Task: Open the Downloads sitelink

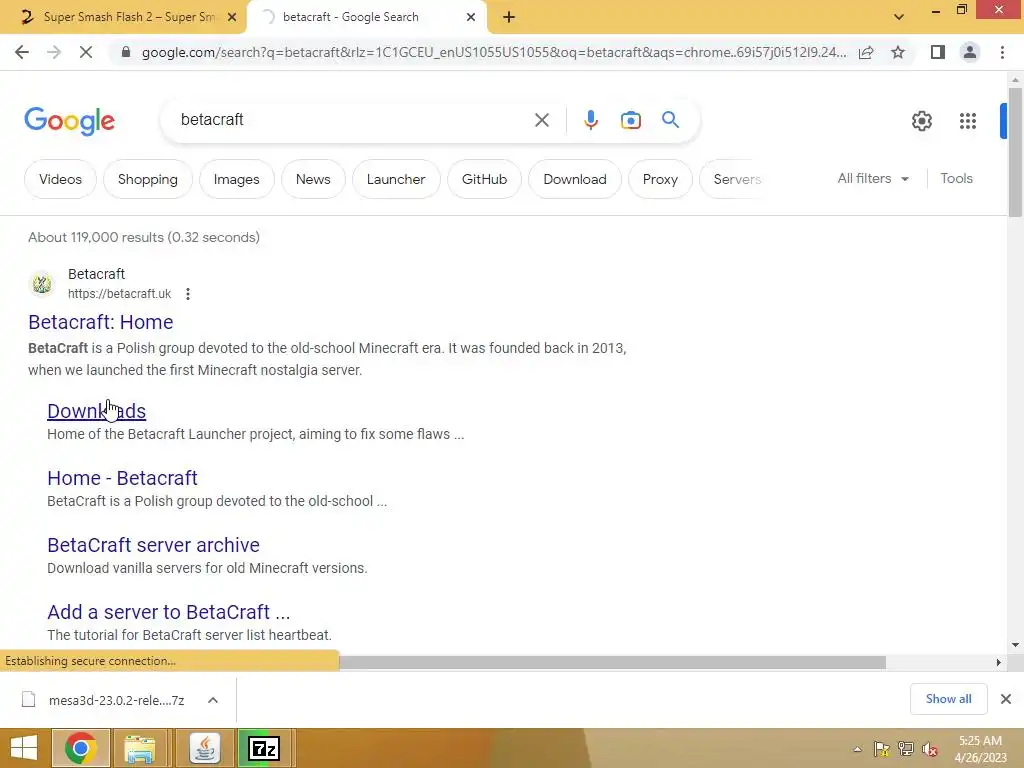Action: click(97, 411)
